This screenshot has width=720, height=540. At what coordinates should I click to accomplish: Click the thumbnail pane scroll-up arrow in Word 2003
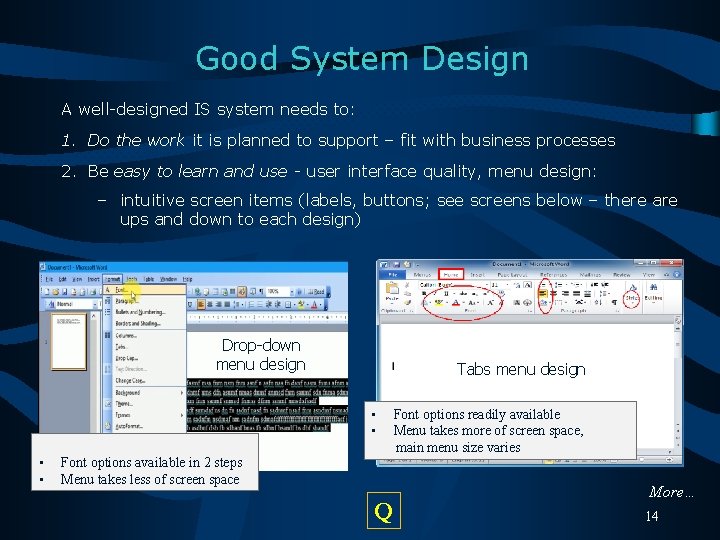[94, 316]
